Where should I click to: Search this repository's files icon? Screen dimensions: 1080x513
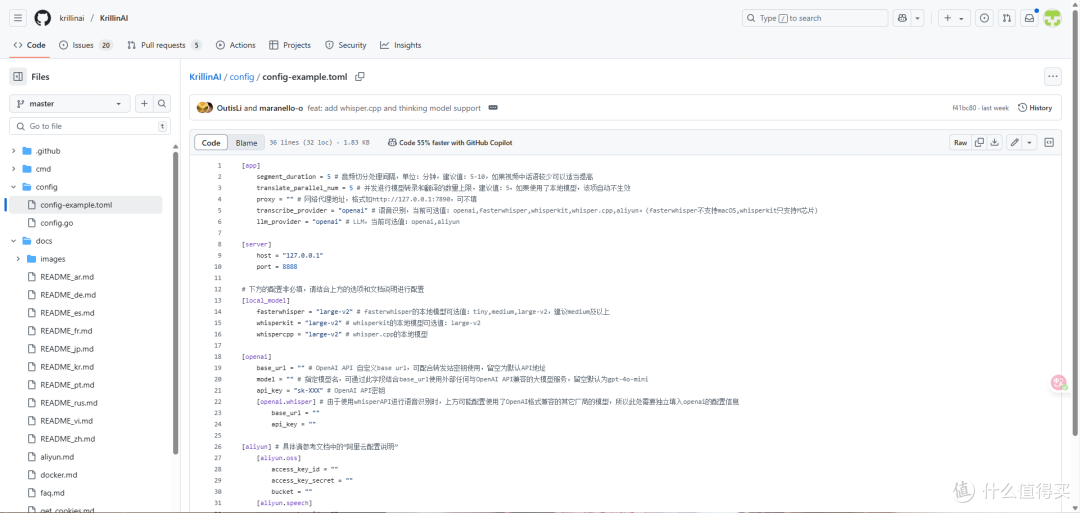click(x=162, y=104)
